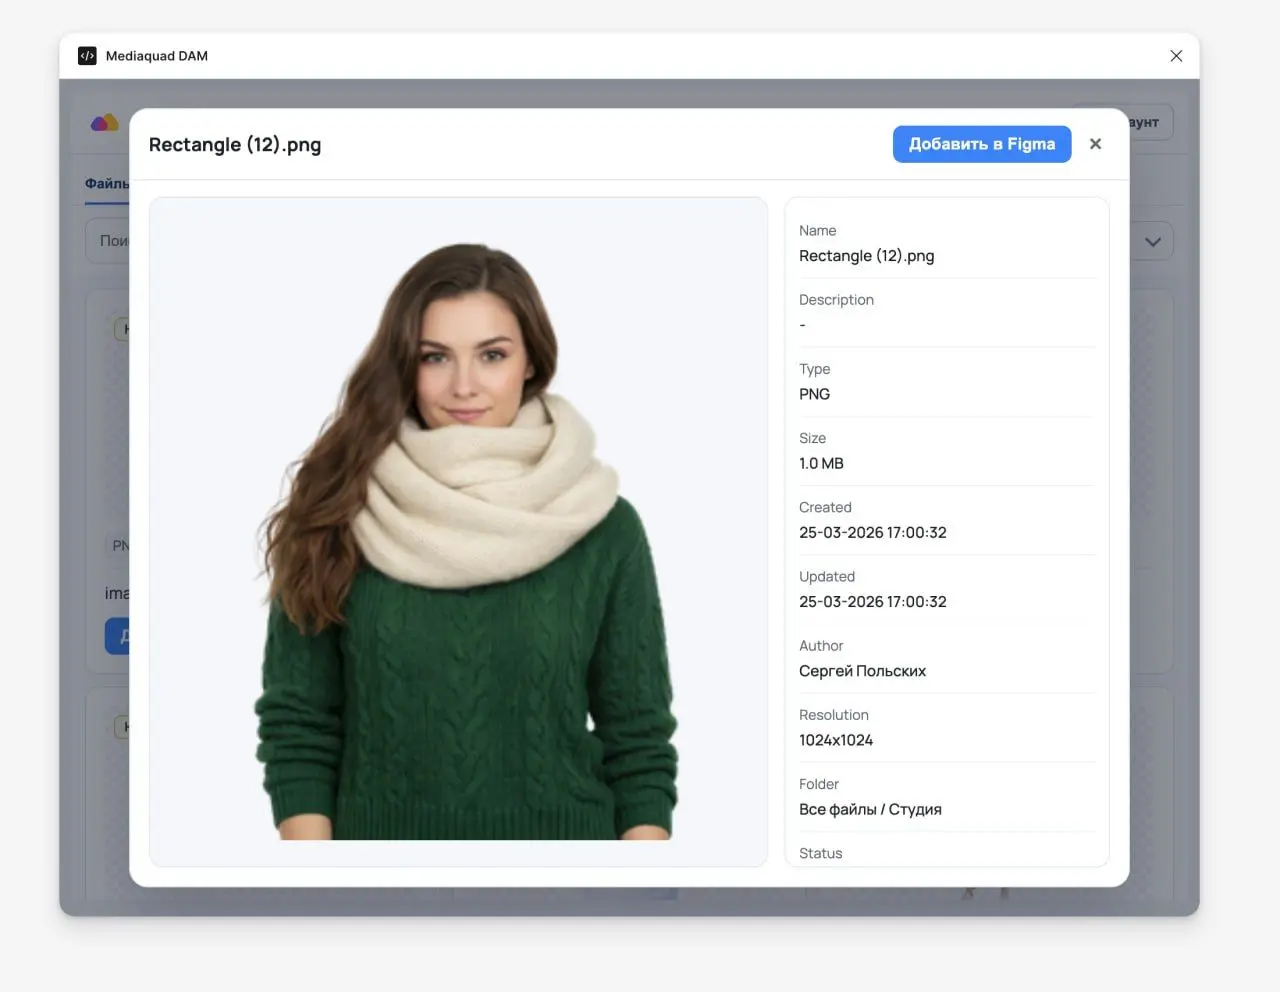Click the Type field label
The width and height of the screenshot is (1280, 992).
coord(815,369)
